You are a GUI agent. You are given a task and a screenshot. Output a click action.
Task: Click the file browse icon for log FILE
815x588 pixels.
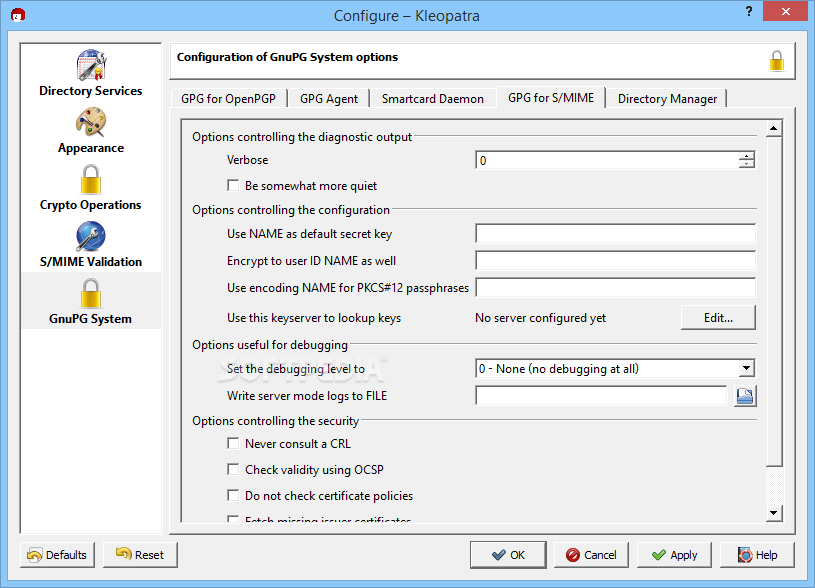coord(745,396)
